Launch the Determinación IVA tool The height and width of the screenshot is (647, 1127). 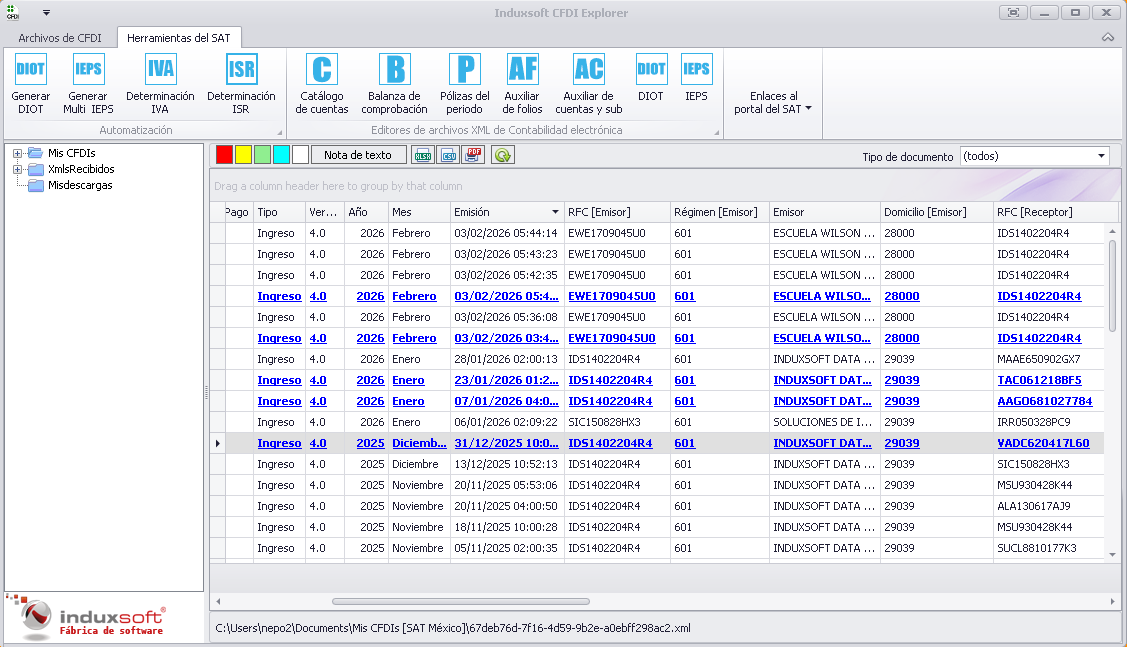pyautogui.click(x=160, y=70)
